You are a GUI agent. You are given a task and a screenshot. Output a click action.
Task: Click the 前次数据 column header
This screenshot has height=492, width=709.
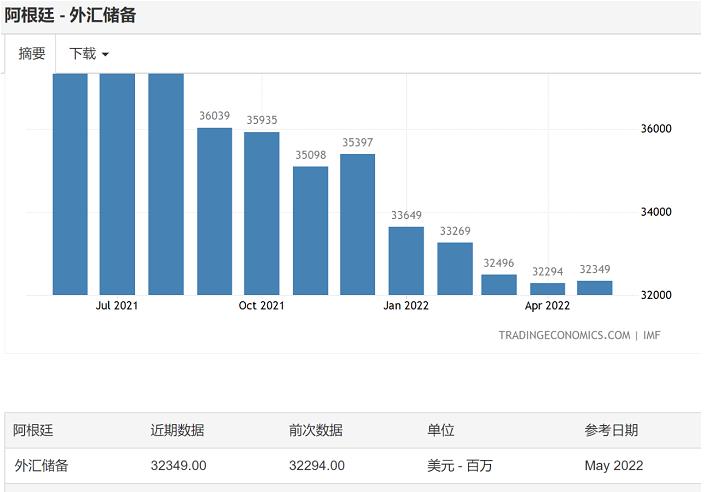pos(316,430)
